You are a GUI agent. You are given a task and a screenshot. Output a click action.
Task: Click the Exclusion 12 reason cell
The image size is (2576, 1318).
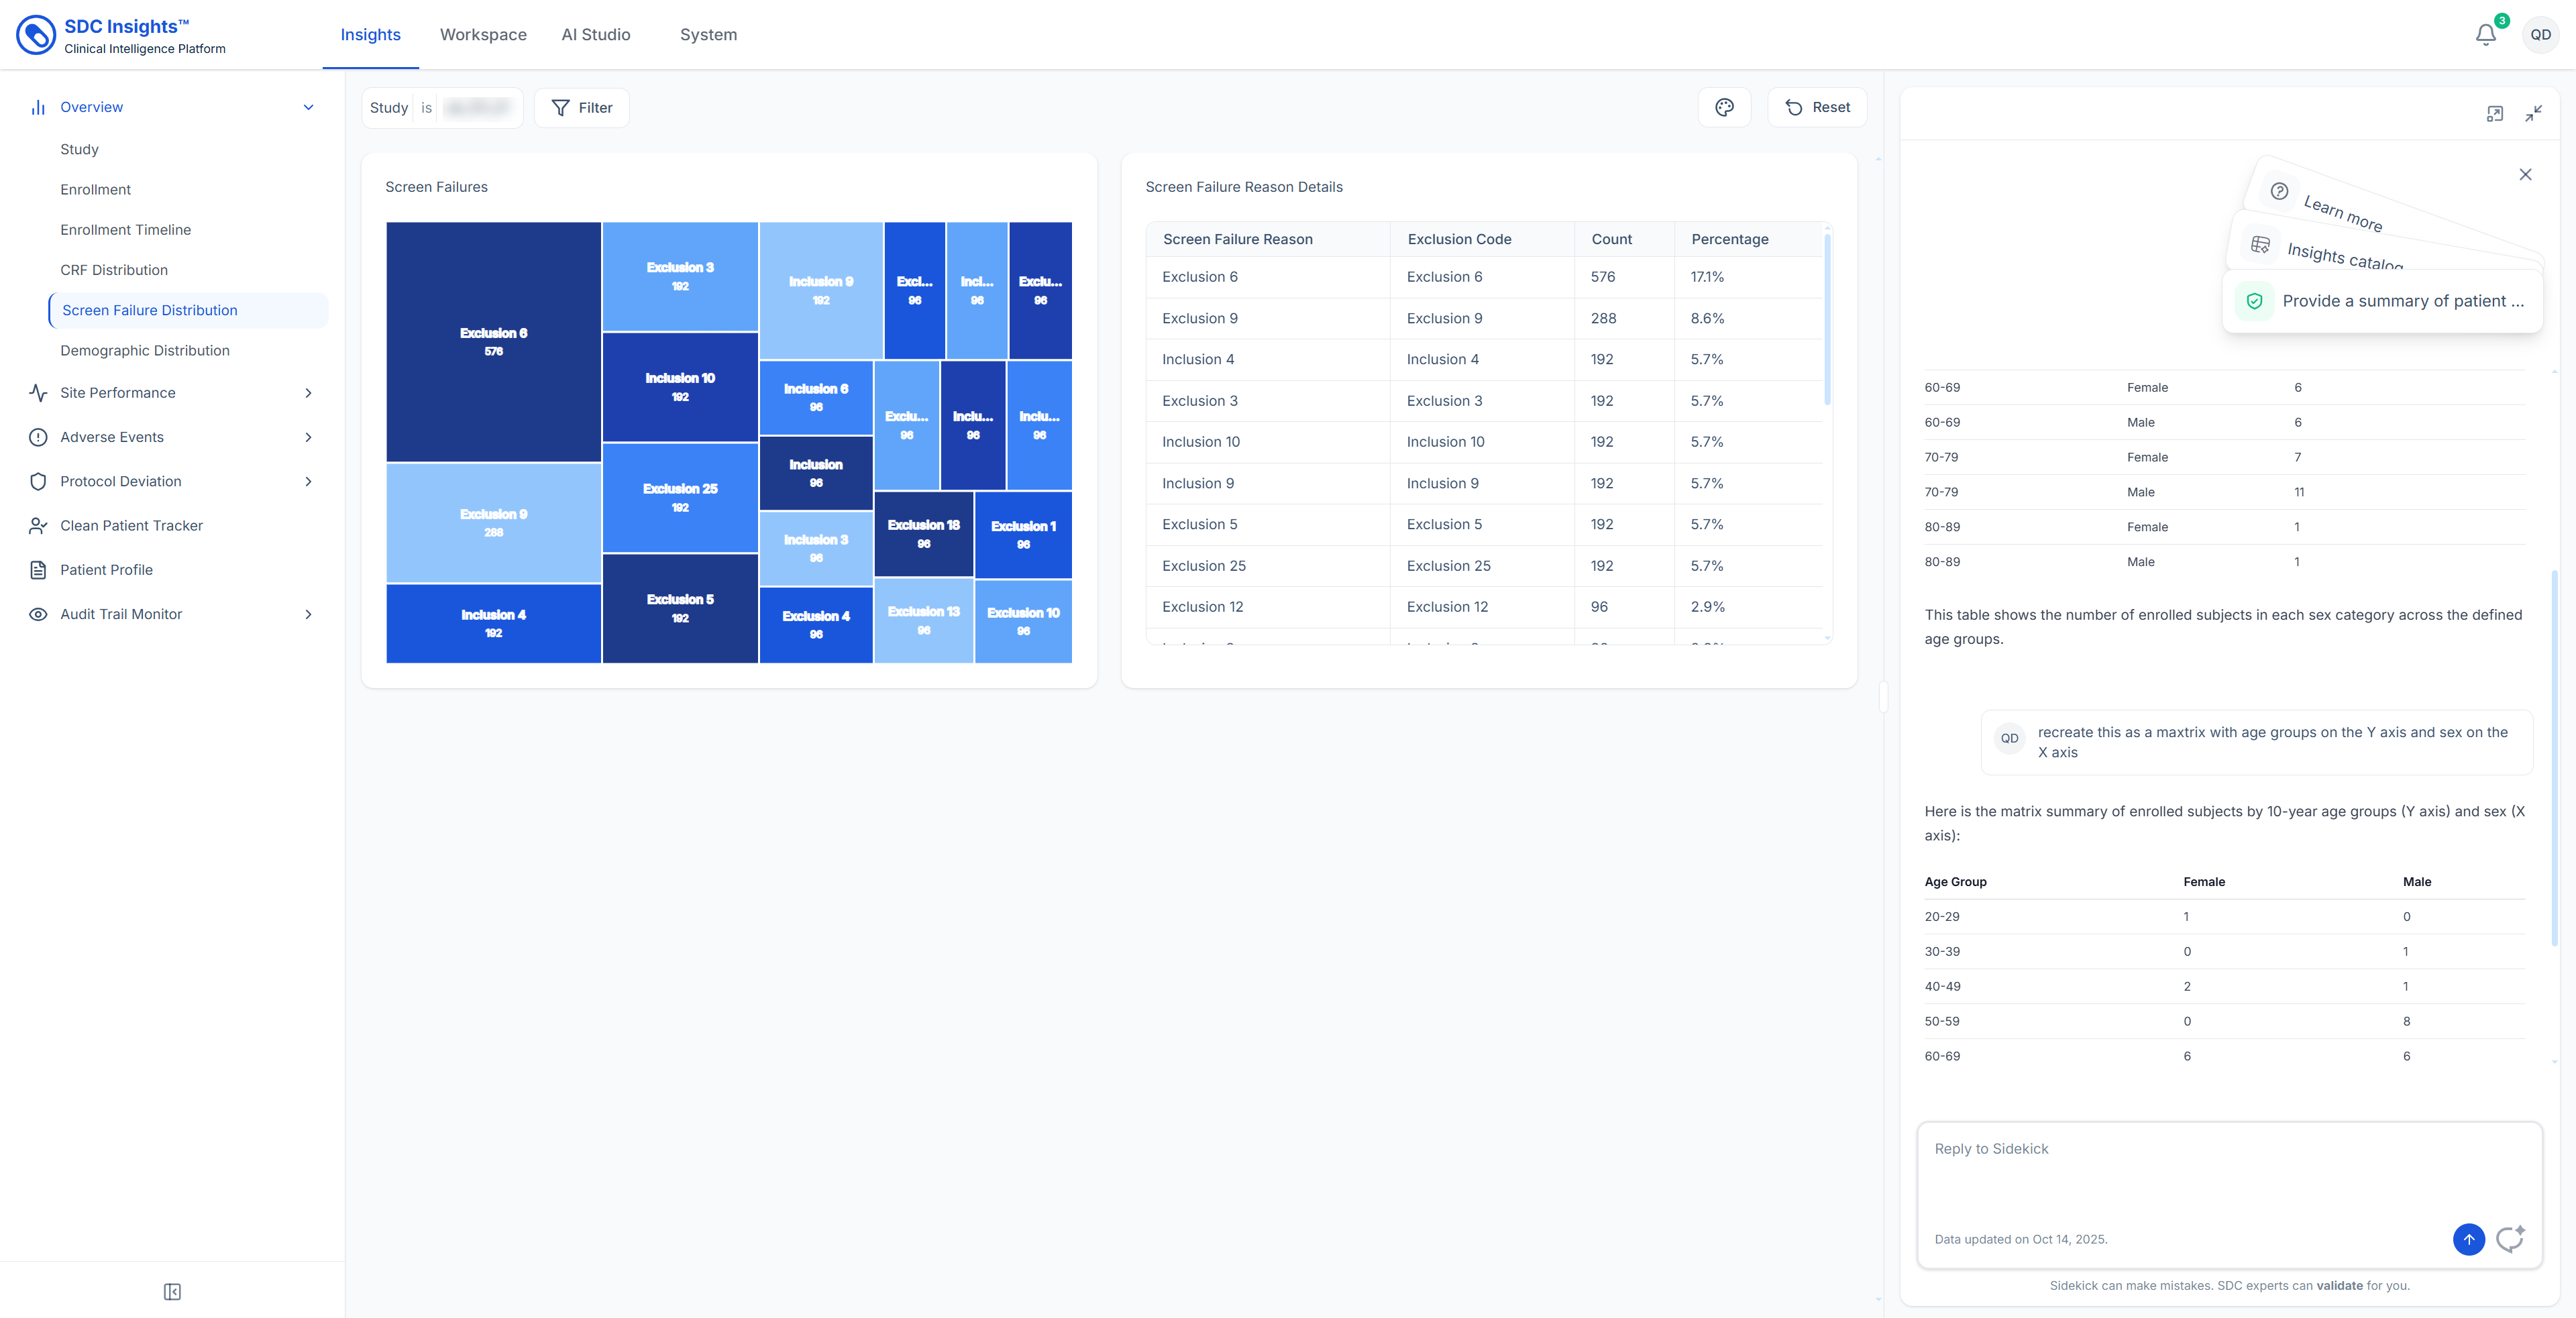click(1267, 607)
